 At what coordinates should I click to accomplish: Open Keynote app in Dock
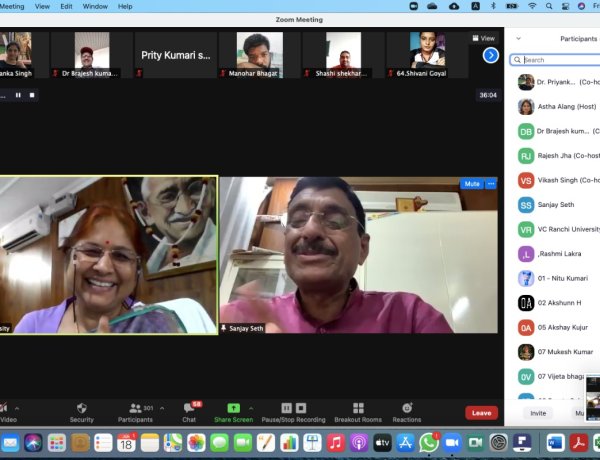coord(312,443)
